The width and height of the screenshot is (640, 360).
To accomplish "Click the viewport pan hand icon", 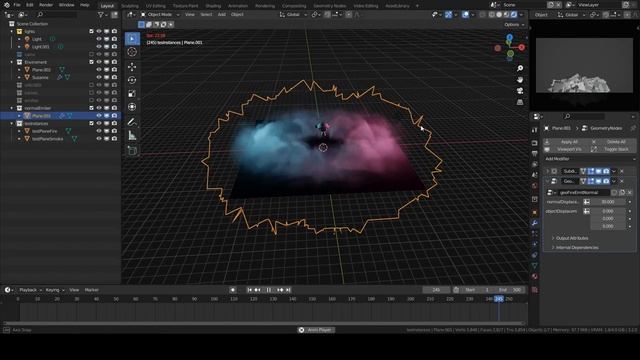I will click(520, 79).
